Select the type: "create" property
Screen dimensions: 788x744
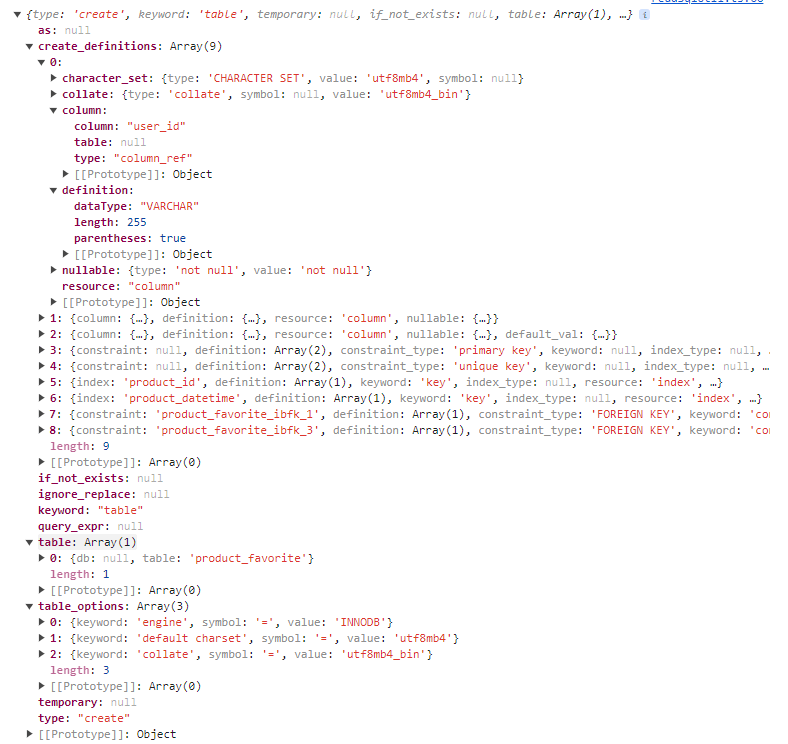click(x=84, y=719)
